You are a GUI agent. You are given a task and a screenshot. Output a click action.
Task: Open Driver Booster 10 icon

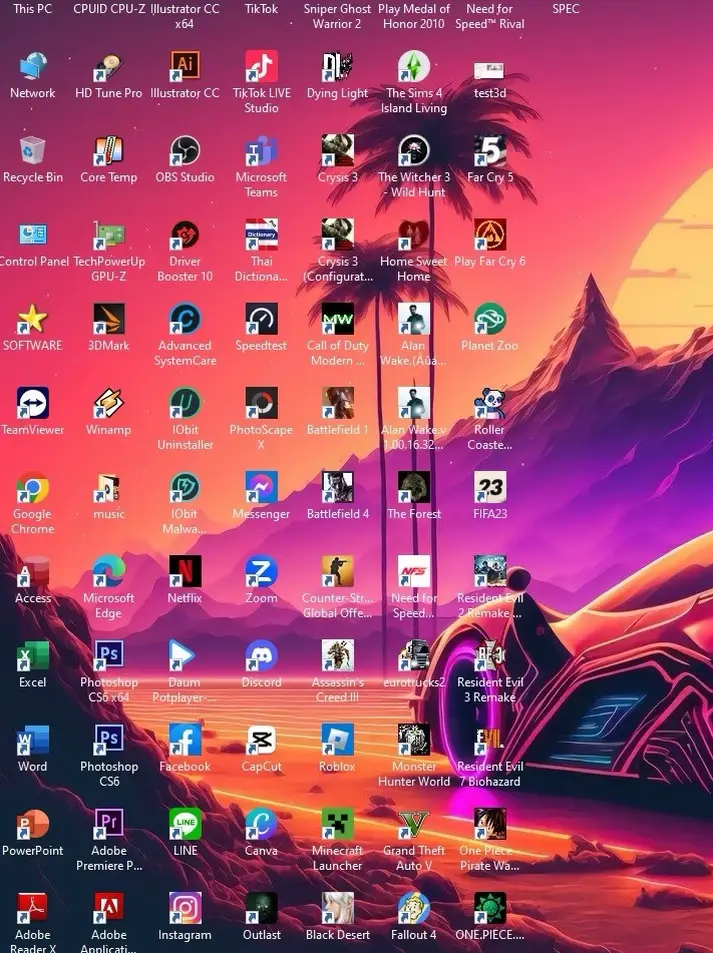pos(185,235)
